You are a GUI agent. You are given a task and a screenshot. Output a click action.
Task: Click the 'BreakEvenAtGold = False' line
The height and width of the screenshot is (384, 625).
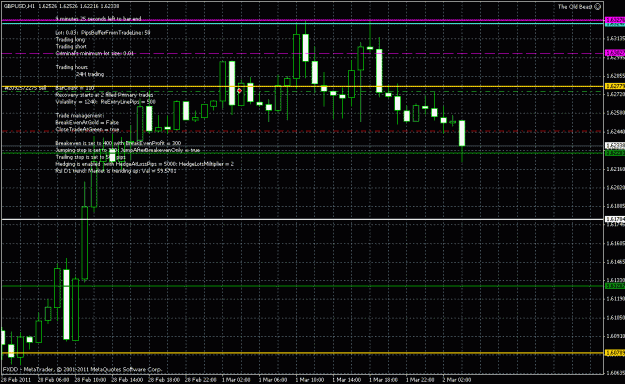[87, 122]
